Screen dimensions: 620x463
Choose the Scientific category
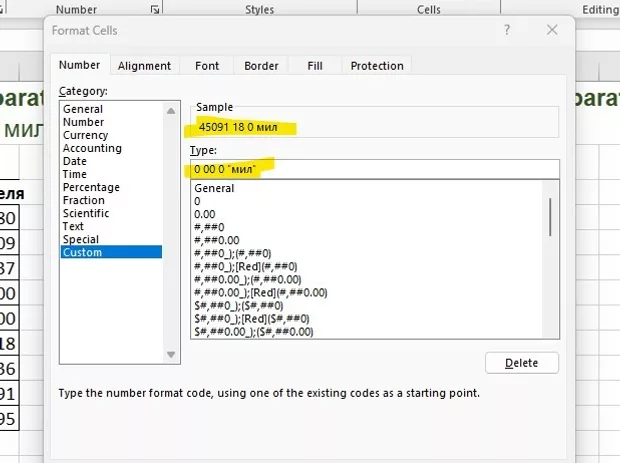click(x=88, y=213)
